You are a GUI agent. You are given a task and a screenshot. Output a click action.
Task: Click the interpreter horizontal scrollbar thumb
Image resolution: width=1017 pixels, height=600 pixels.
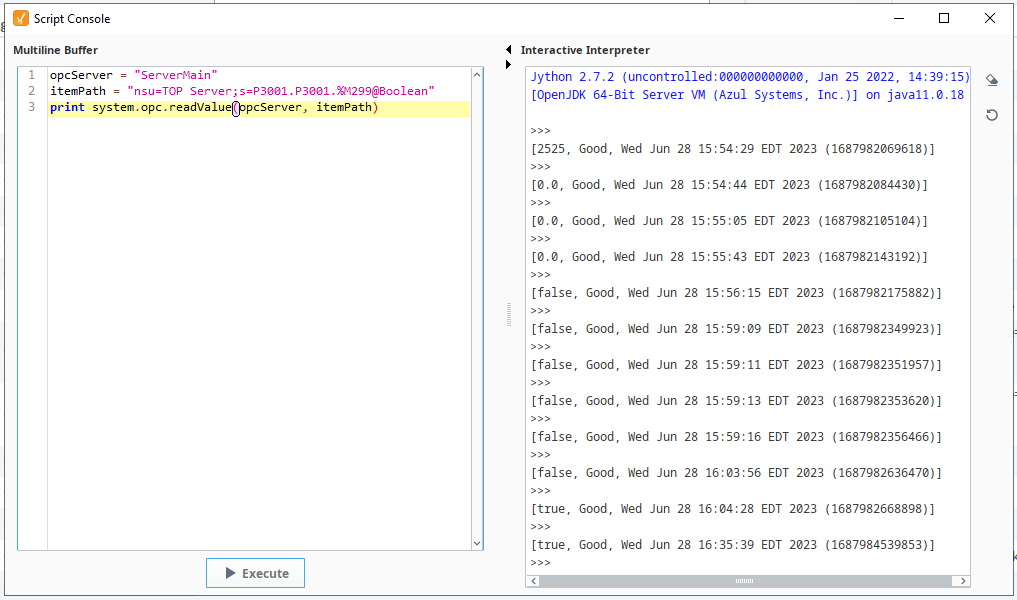point(745,581)
